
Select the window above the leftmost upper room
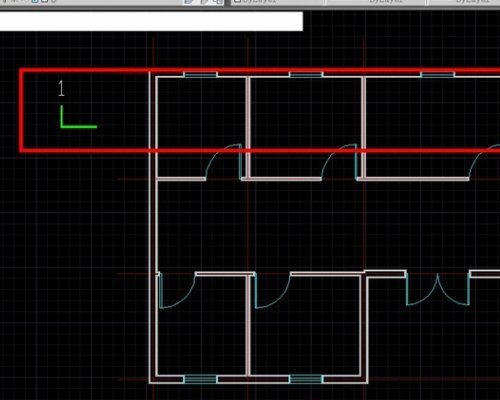coord(200,75)
